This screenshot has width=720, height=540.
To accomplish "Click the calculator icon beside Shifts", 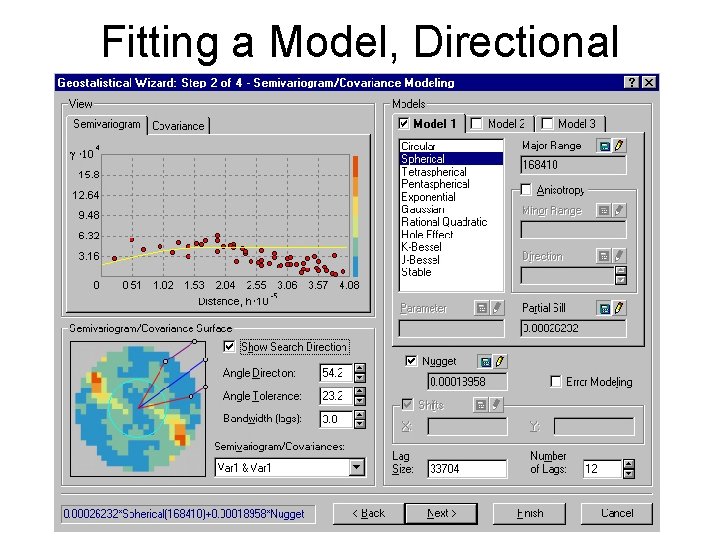I will (481, 405).
